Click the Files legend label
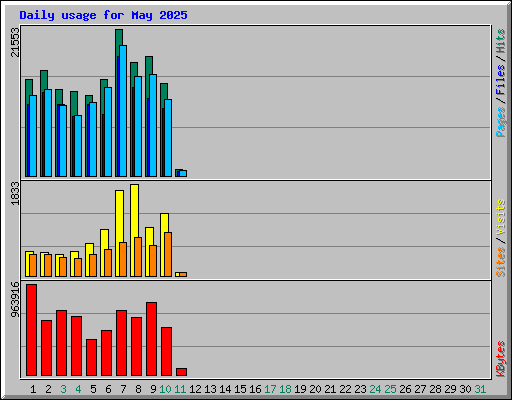The image size is (512, 400). pyautogui.click(x=500, y=80)
